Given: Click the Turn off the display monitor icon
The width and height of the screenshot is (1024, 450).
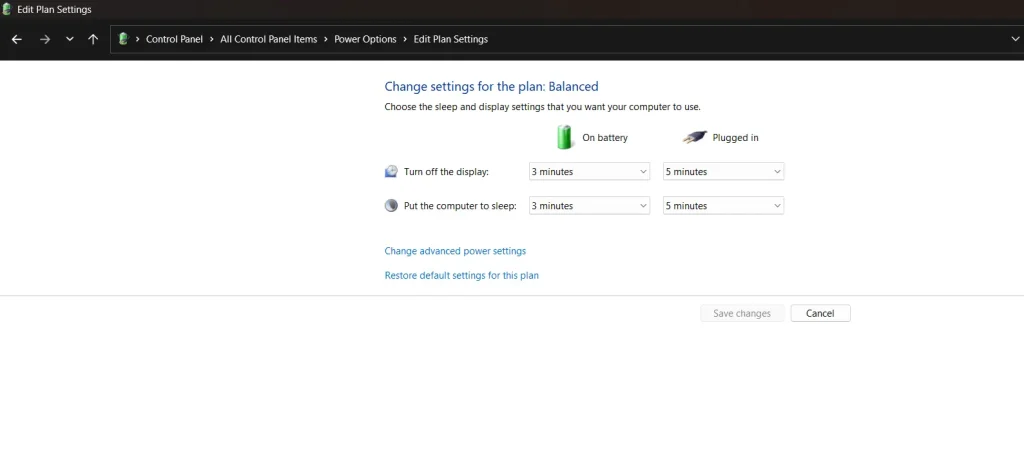Looking at the screenshot, I should click(391, 172).
